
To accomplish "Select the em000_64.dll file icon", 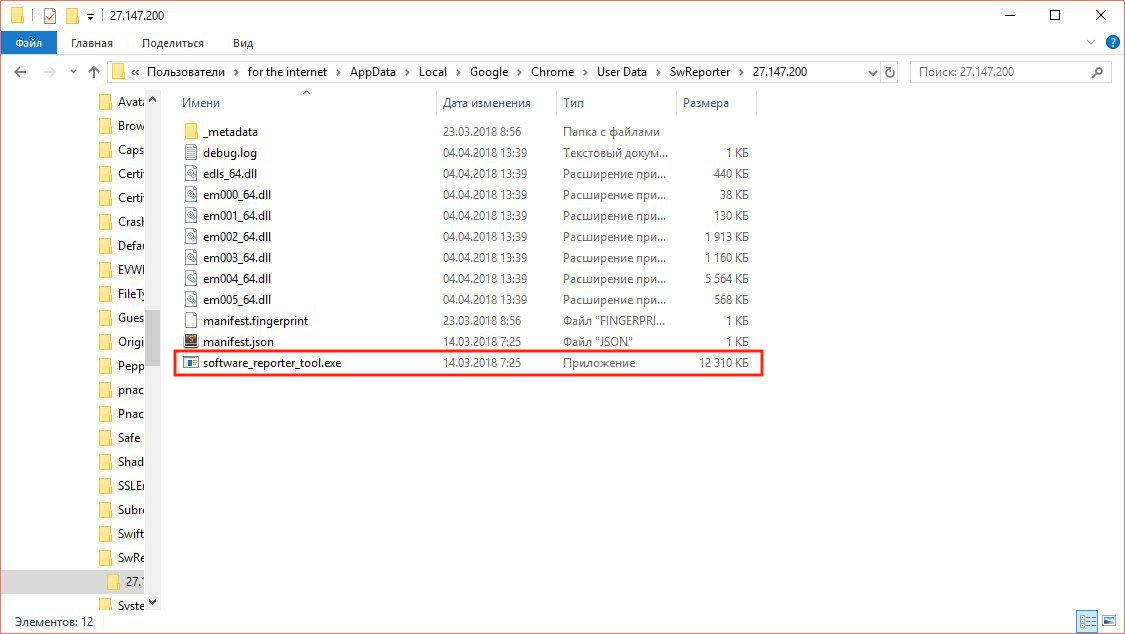I will [191, 194].
